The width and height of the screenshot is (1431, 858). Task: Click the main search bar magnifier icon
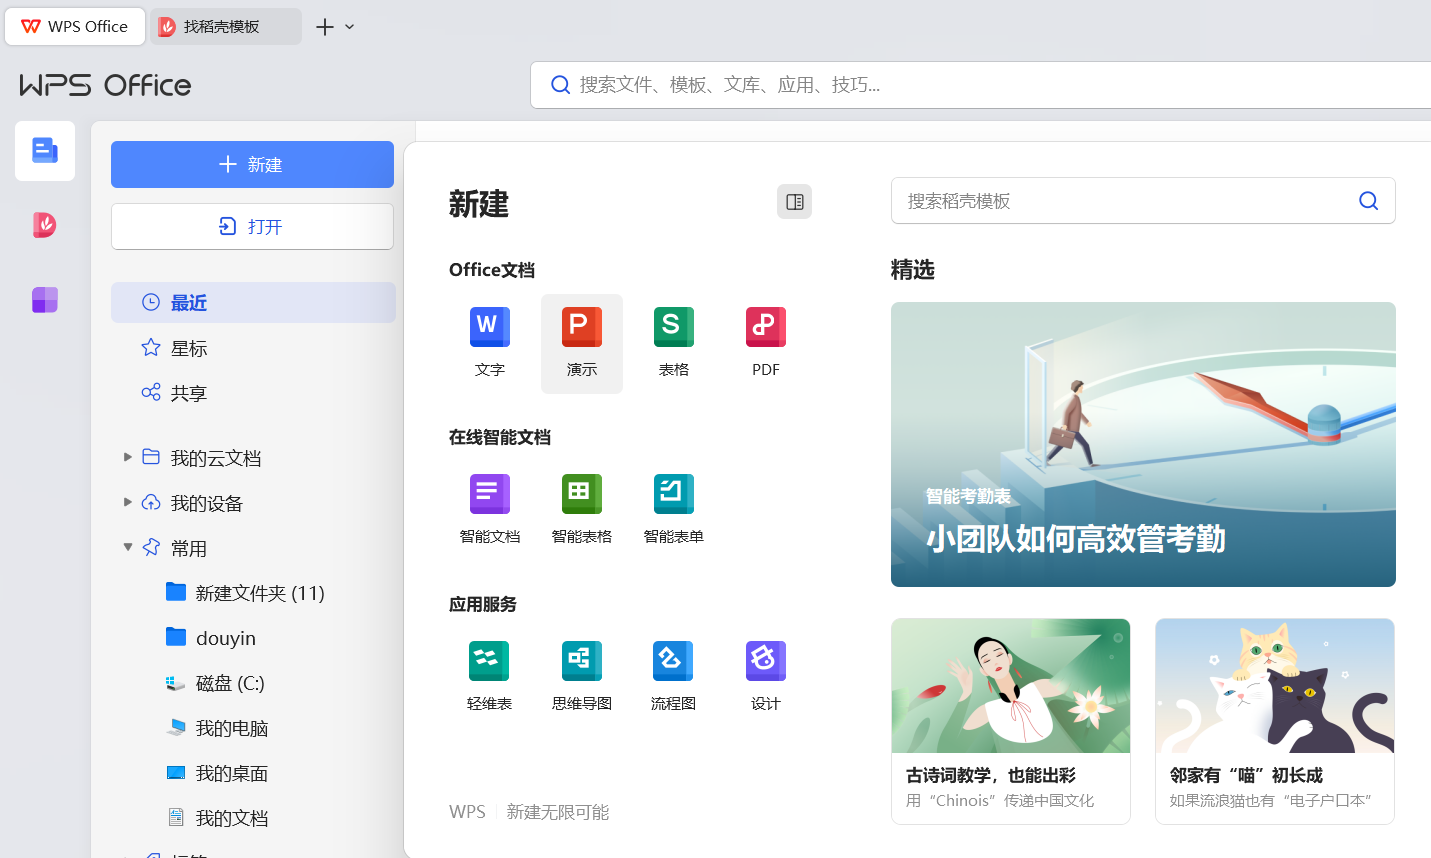pyautogui.click(x=561, y=85)
